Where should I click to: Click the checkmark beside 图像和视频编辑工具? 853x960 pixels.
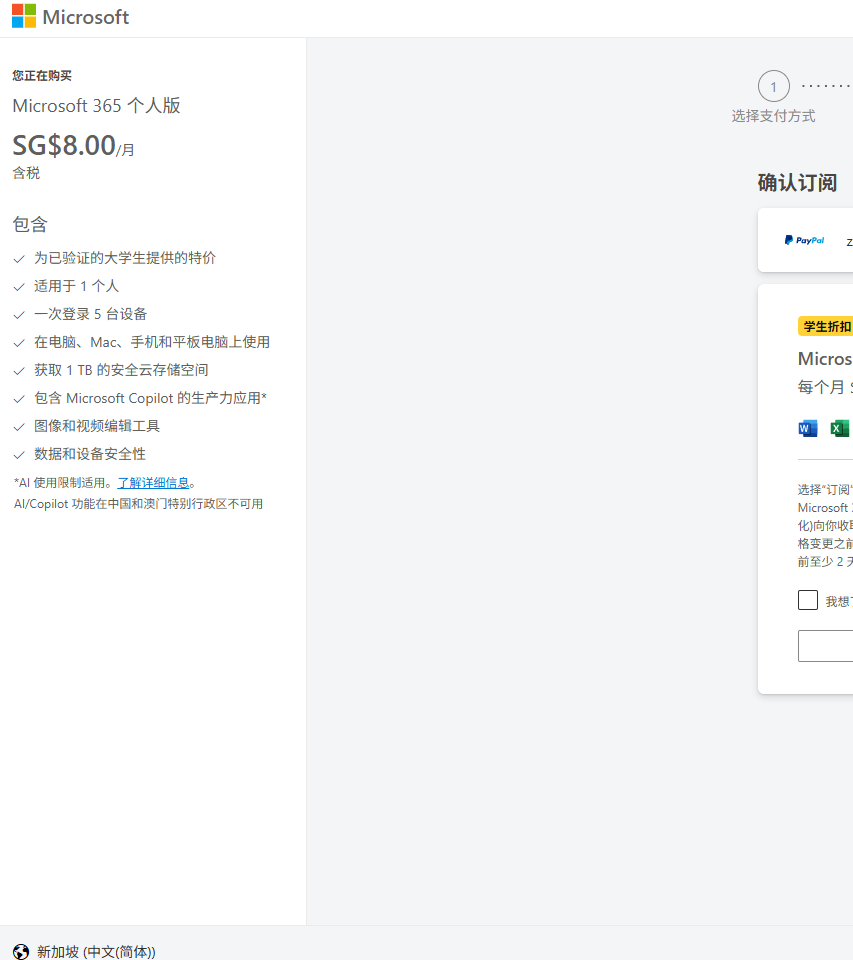tap(19, 425)
